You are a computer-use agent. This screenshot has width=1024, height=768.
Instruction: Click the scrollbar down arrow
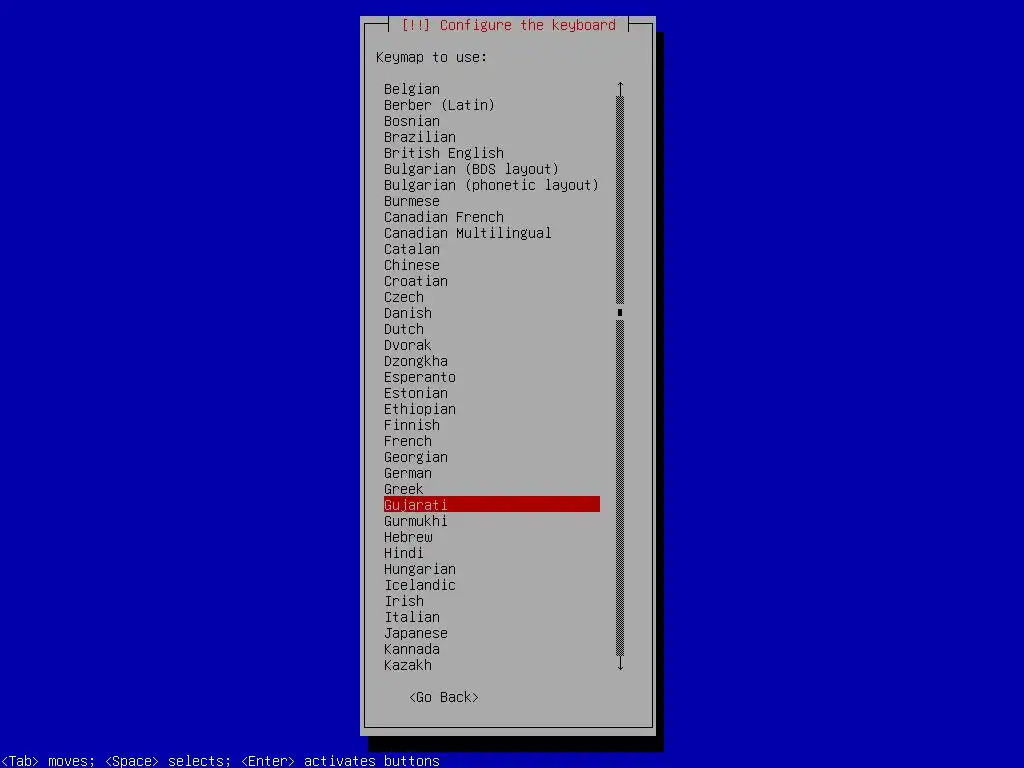620,664
